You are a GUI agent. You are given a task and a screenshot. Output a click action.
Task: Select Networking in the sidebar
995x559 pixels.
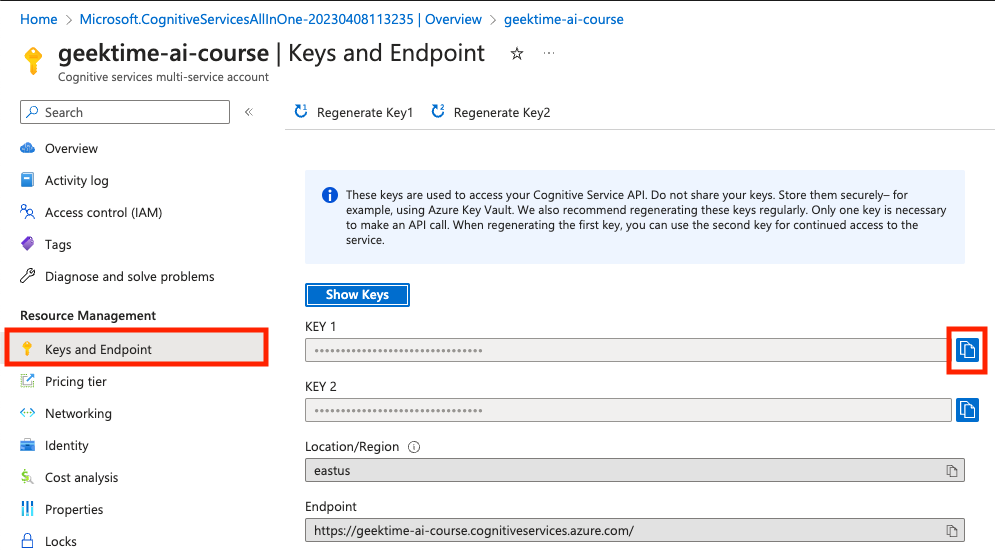[78, 413]
